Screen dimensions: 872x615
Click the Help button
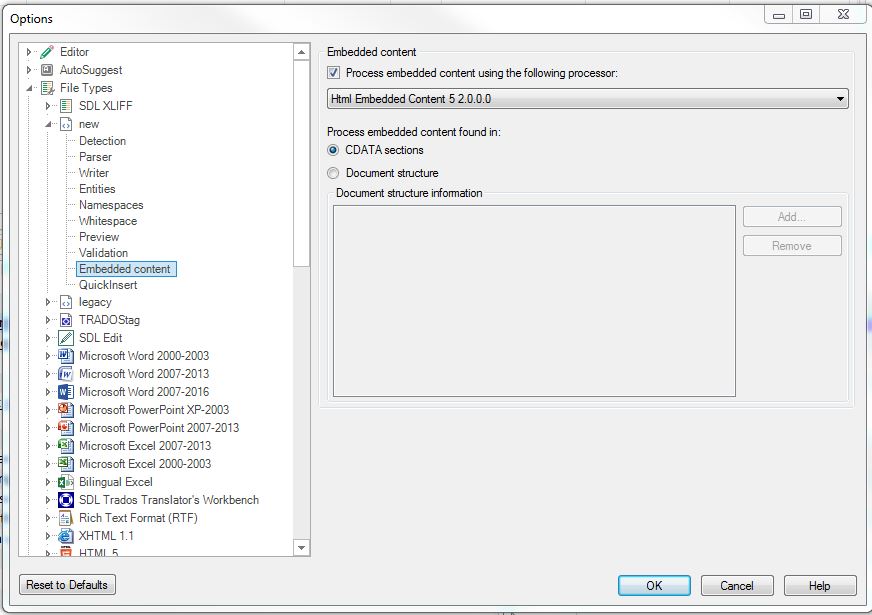(820, 586)
